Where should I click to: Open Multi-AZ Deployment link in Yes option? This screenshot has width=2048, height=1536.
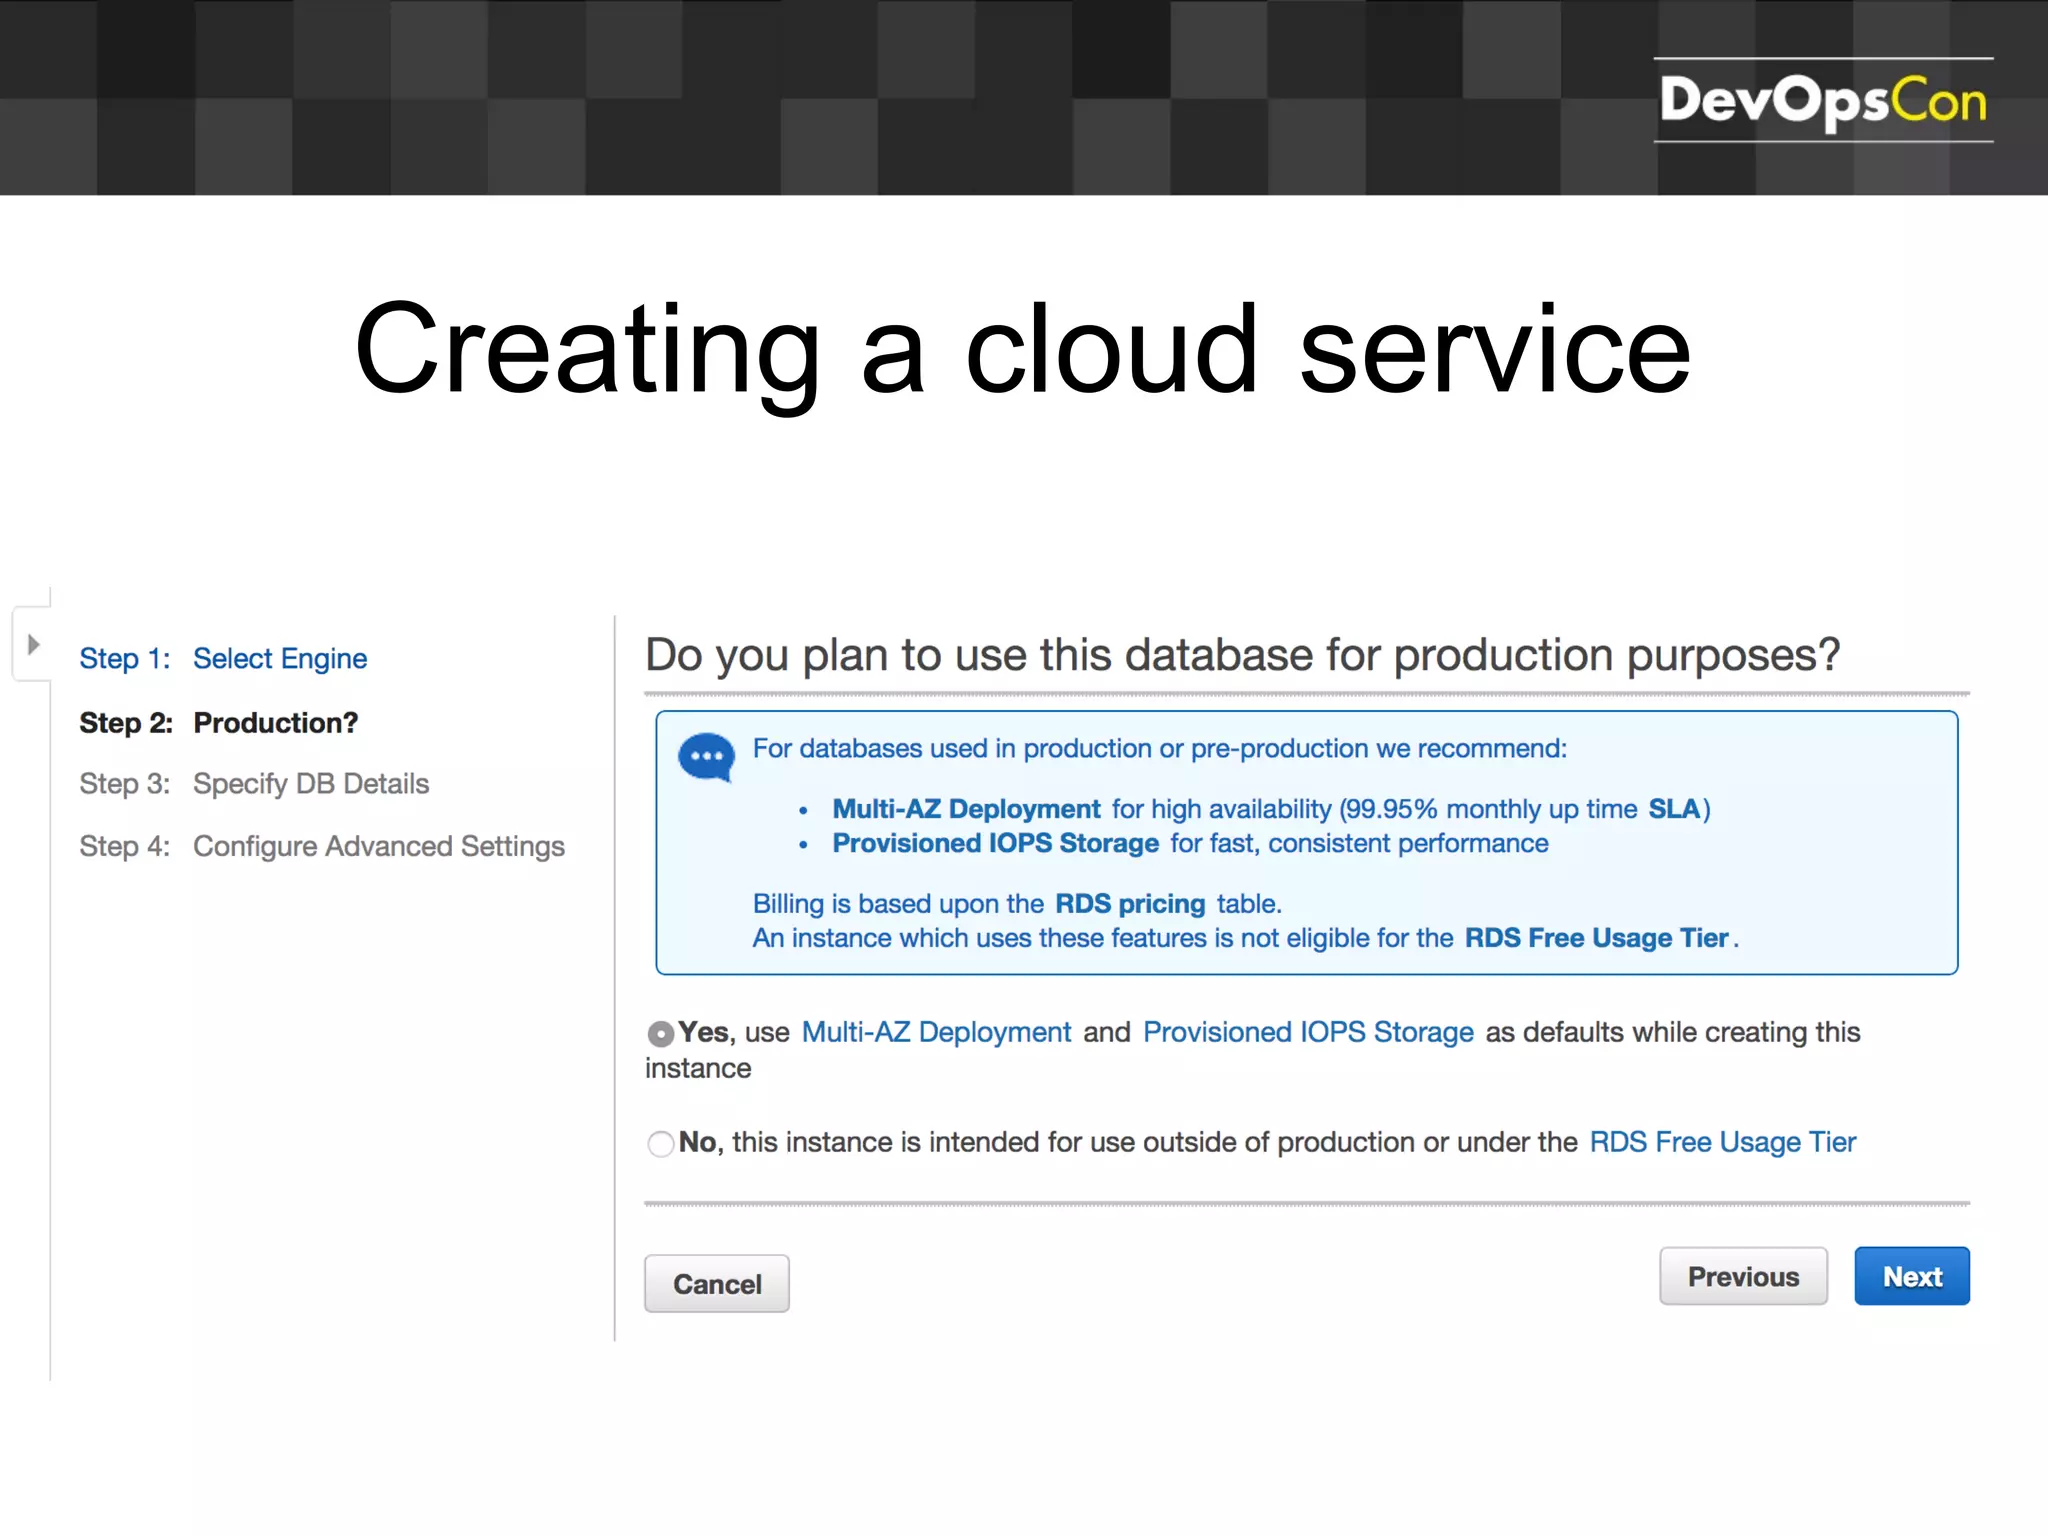936,1032
